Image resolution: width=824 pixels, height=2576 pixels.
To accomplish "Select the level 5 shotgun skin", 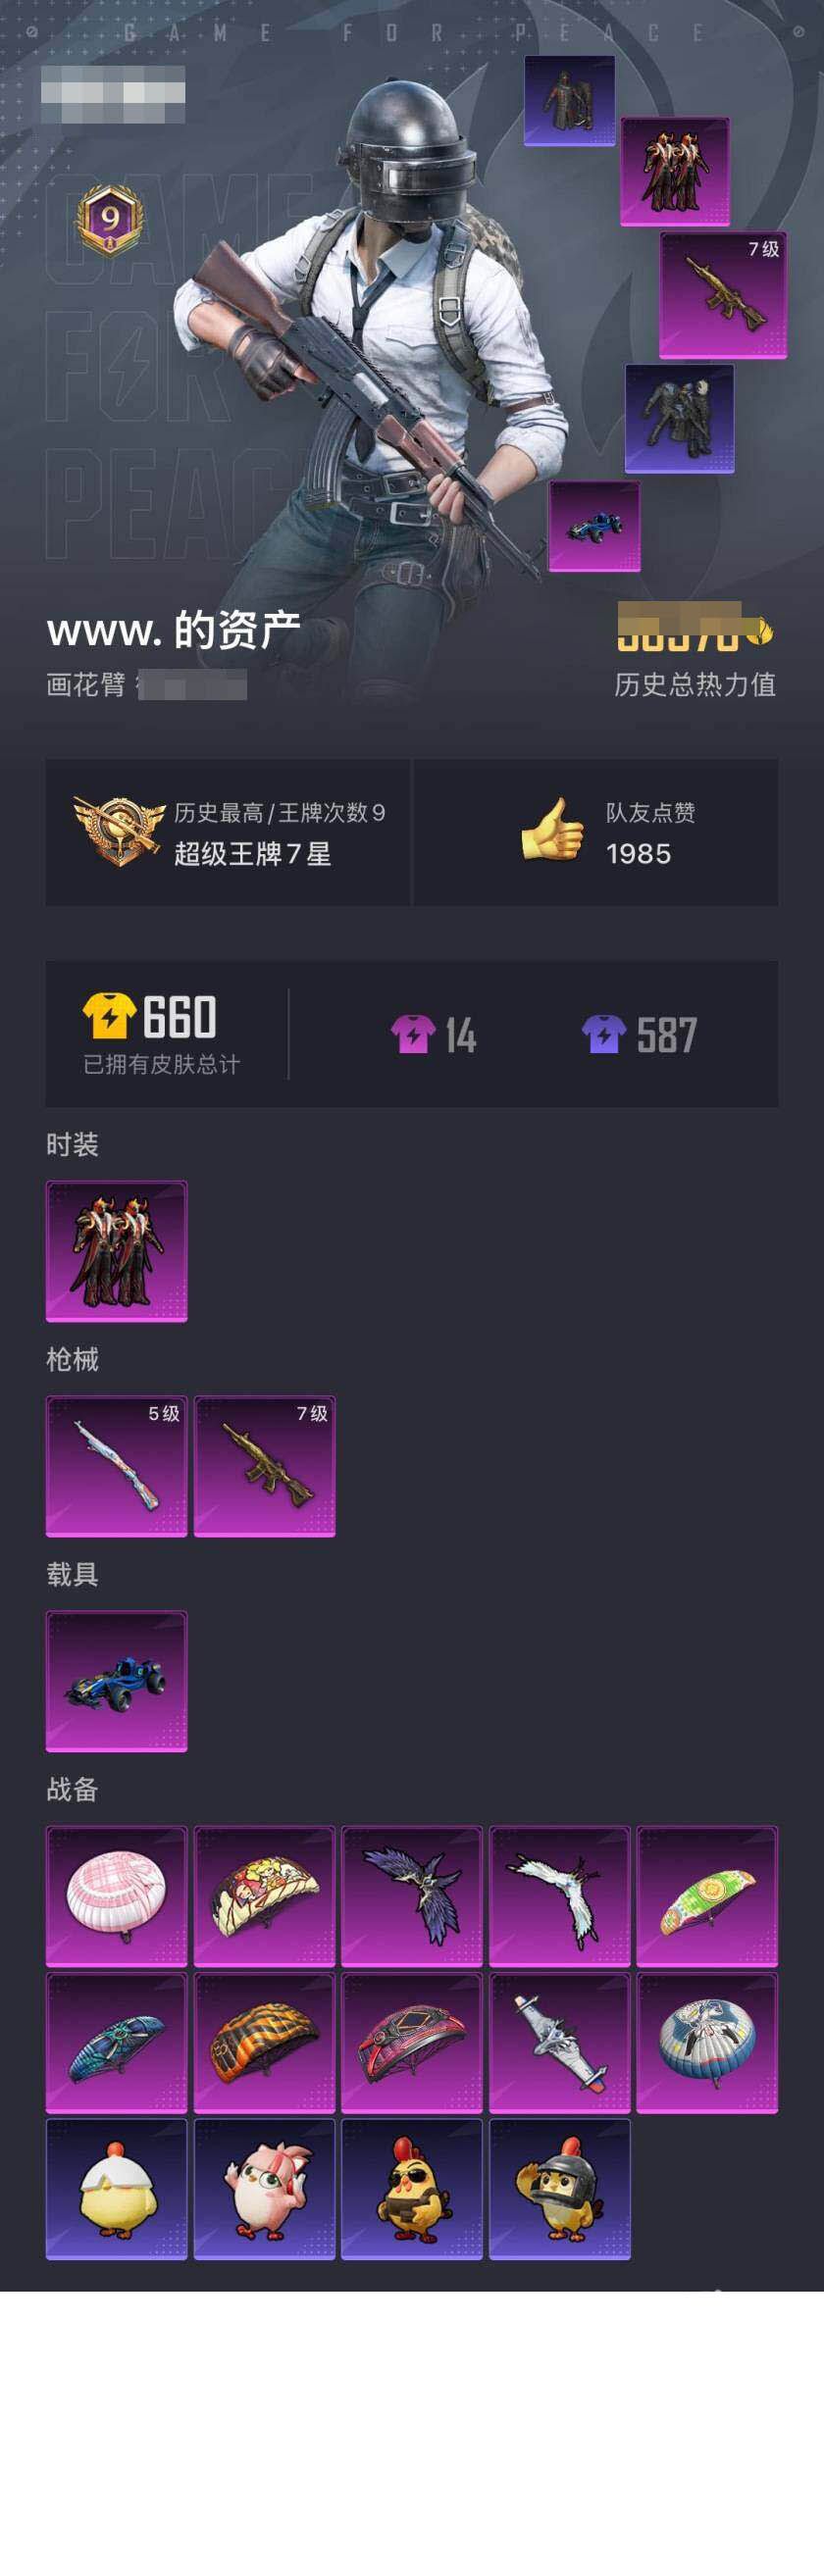I will coord(116,1466).
